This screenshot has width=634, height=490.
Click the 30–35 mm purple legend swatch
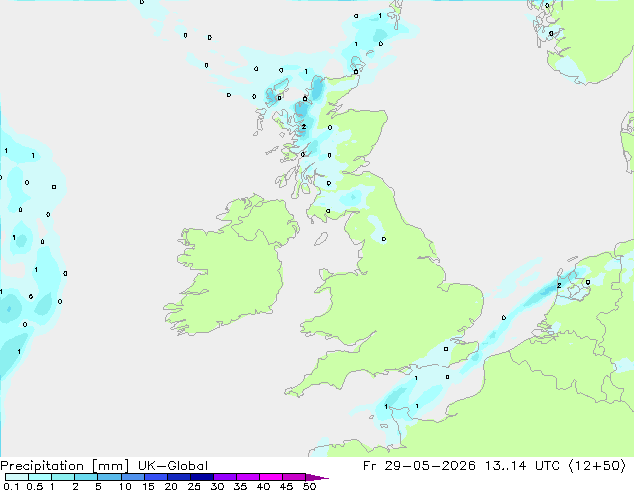click(225, 477)
